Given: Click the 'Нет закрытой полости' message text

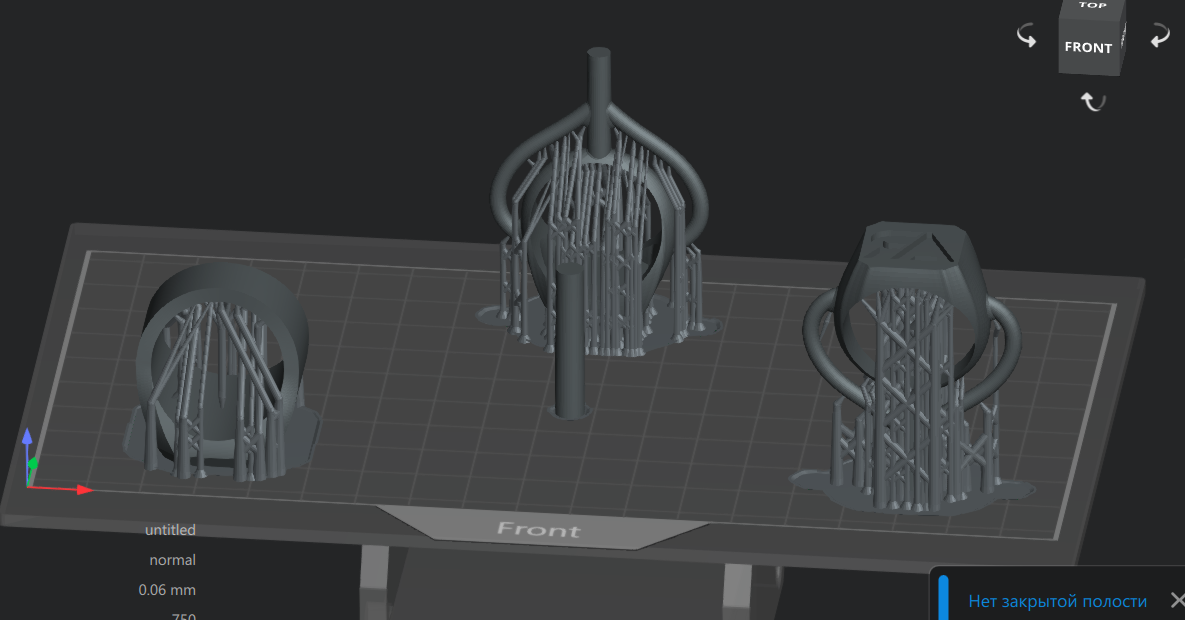Looking at the screenshot, I should click(1057, 601).
